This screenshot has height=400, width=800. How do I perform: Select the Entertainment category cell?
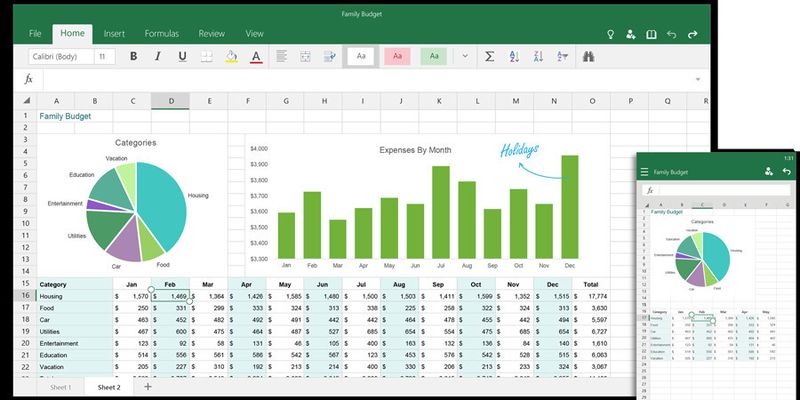pyautogui.click(x=74, y=343)
